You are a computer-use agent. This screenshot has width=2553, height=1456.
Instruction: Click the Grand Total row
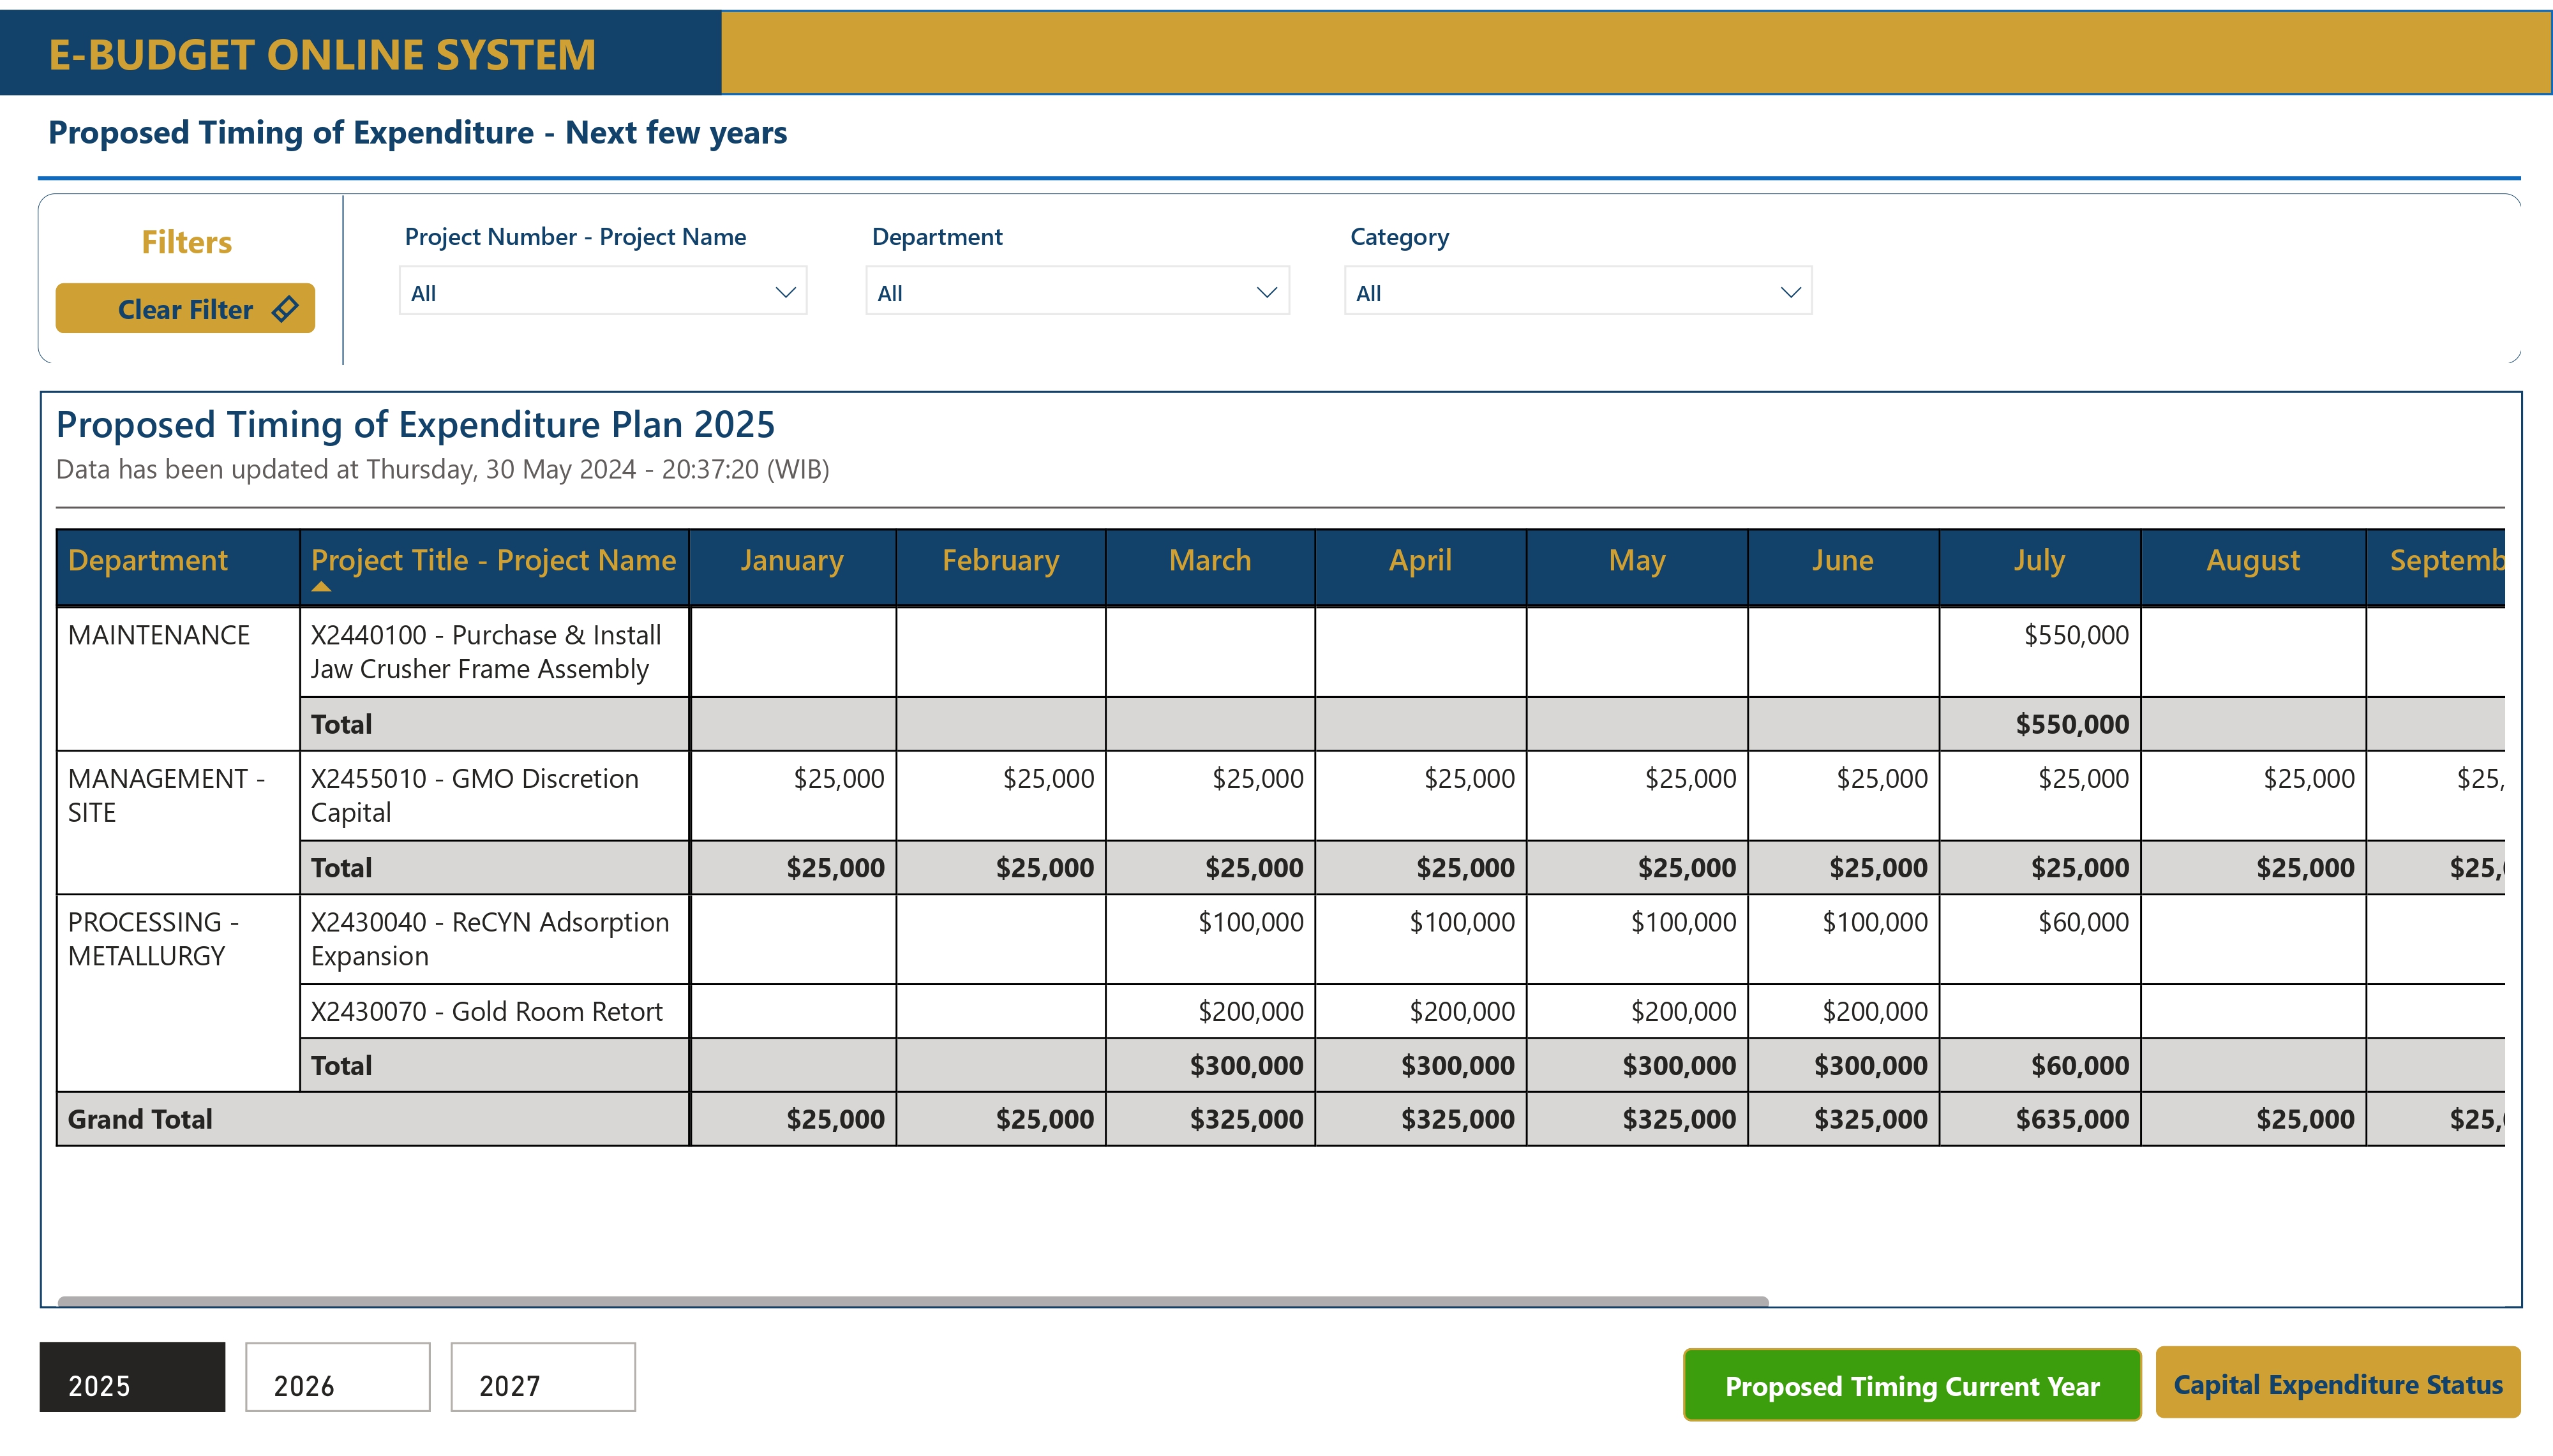click(140, 1118)
